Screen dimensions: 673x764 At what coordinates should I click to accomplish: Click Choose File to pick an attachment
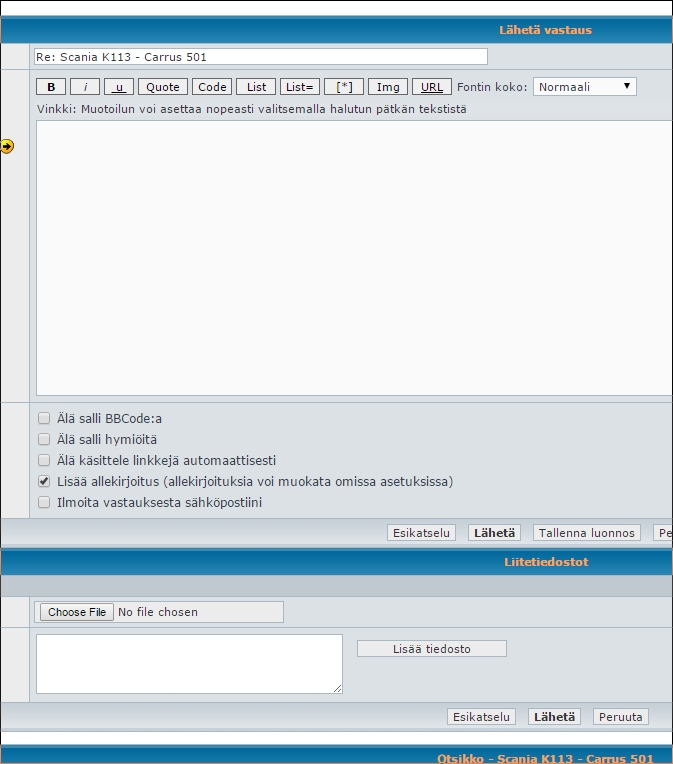point(77,612)
